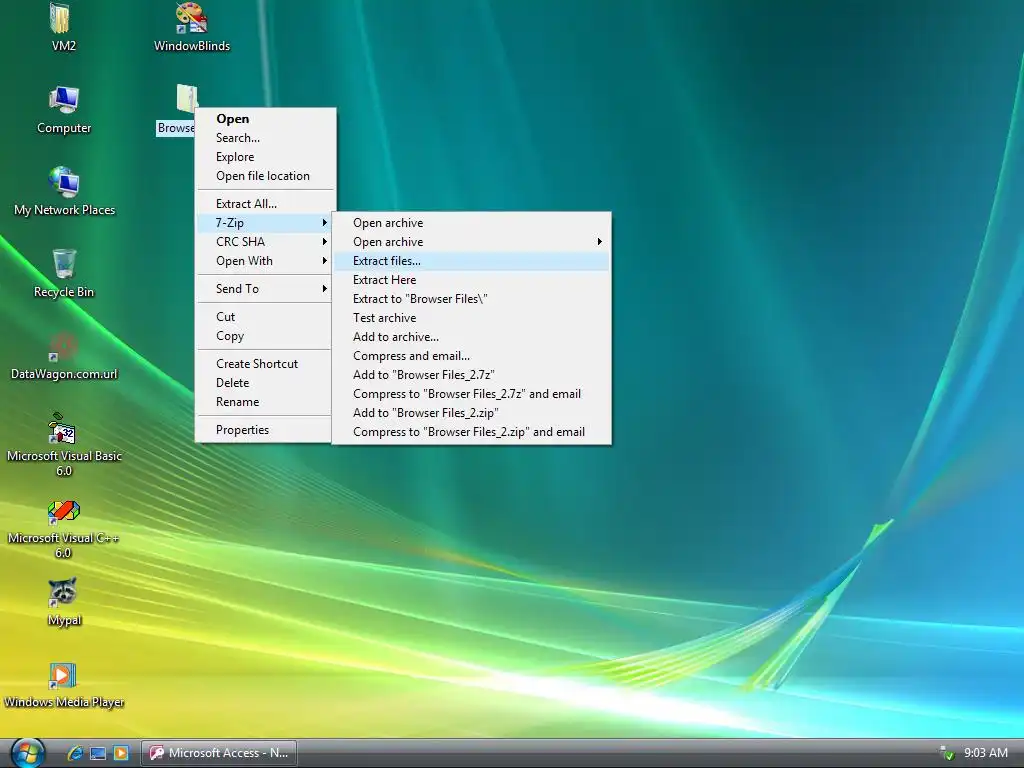Choose Search... in the context menu

(x=266, y=138)
